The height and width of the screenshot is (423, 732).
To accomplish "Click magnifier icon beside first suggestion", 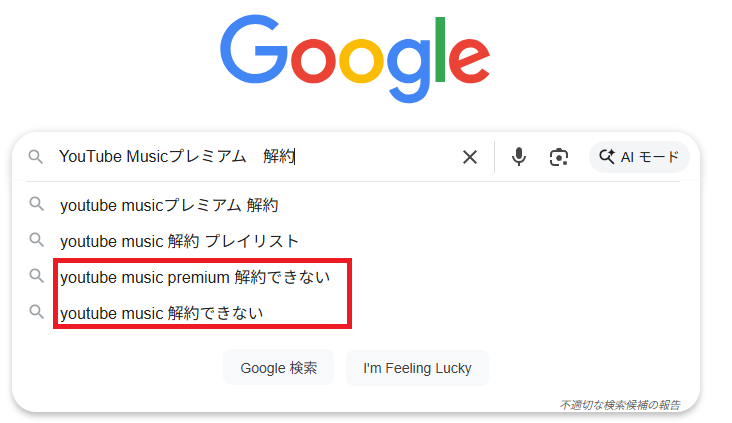I will click(37, 205).
